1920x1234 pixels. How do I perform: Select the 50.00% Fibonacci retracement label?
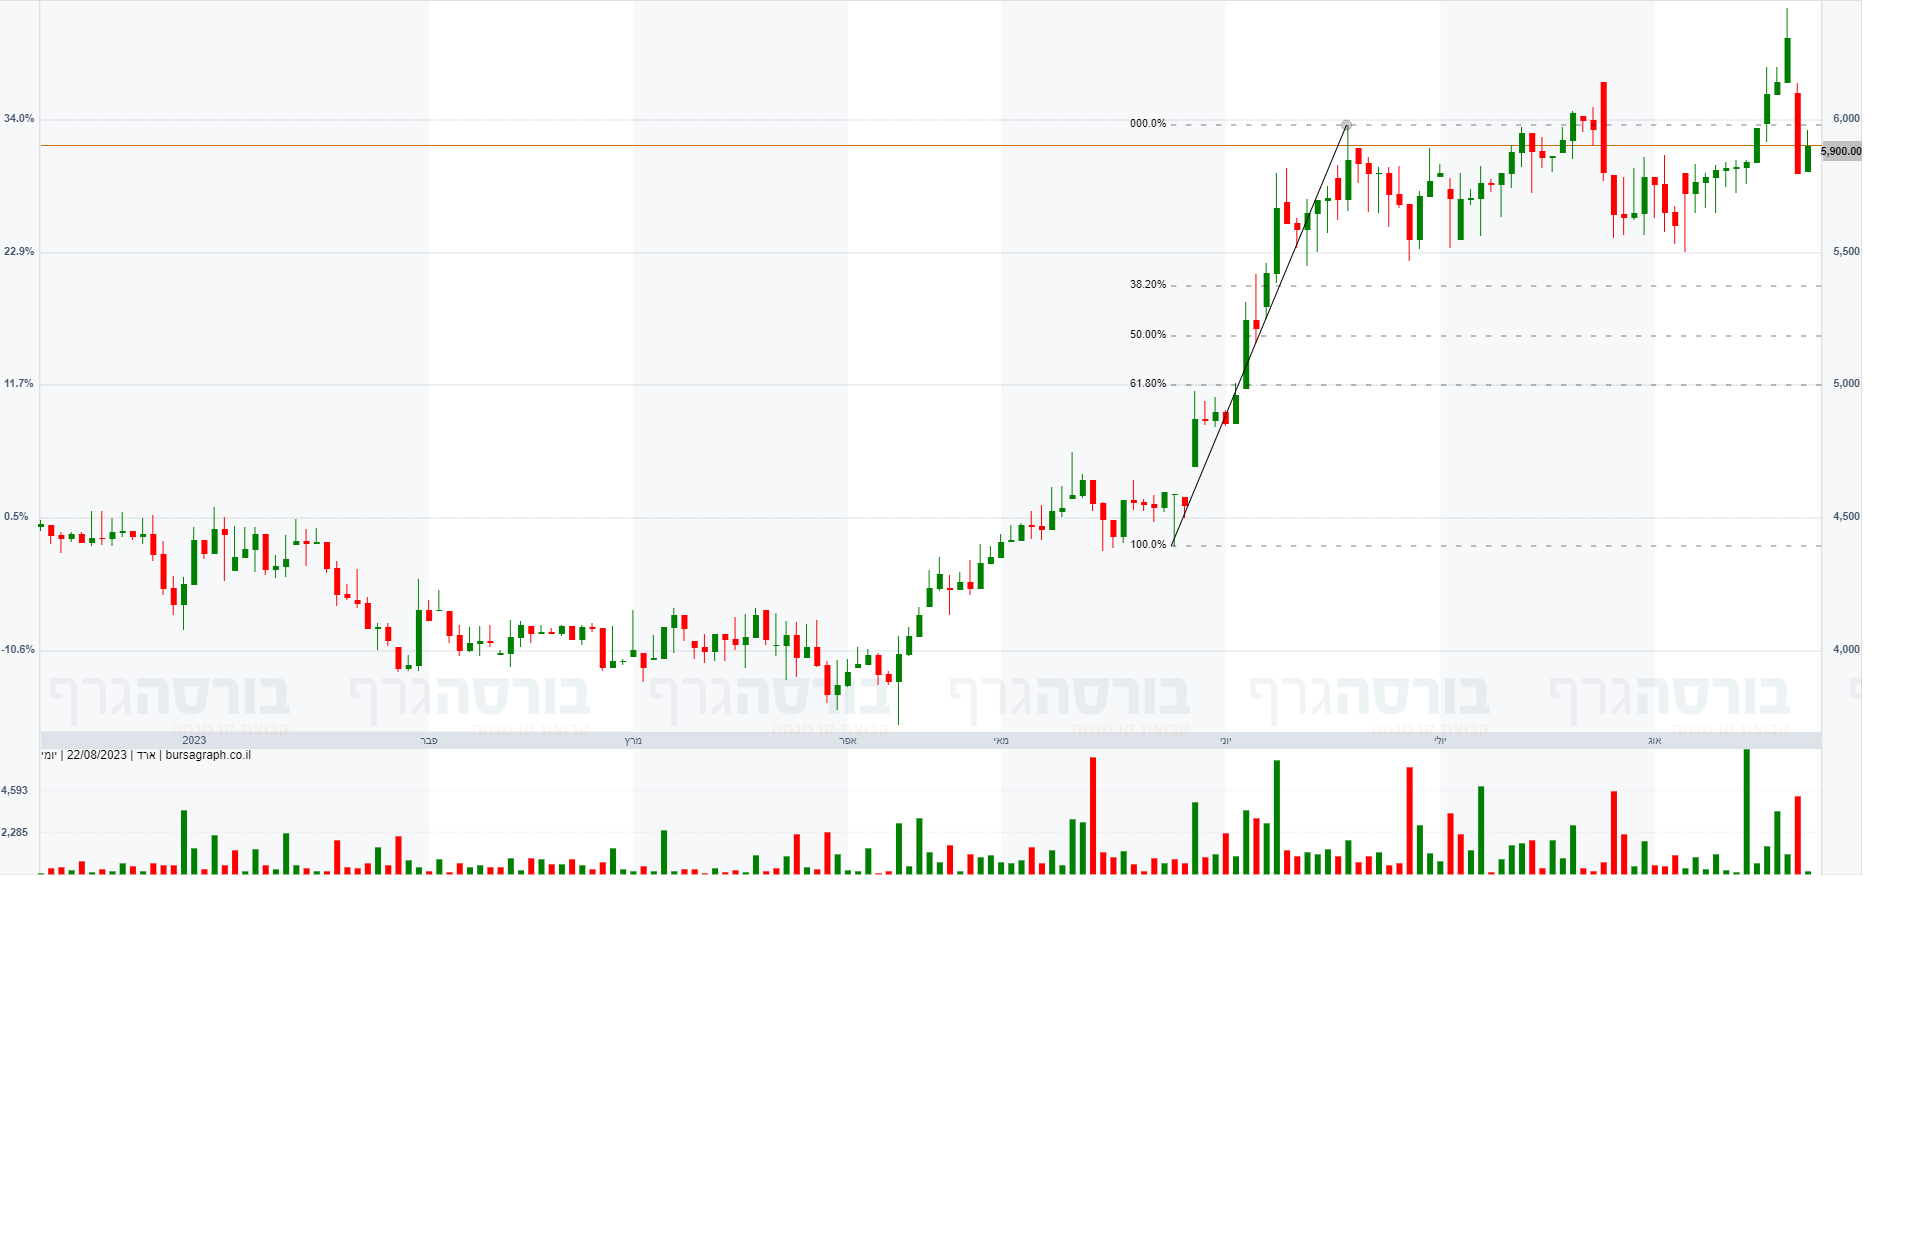pos(1148,335)
